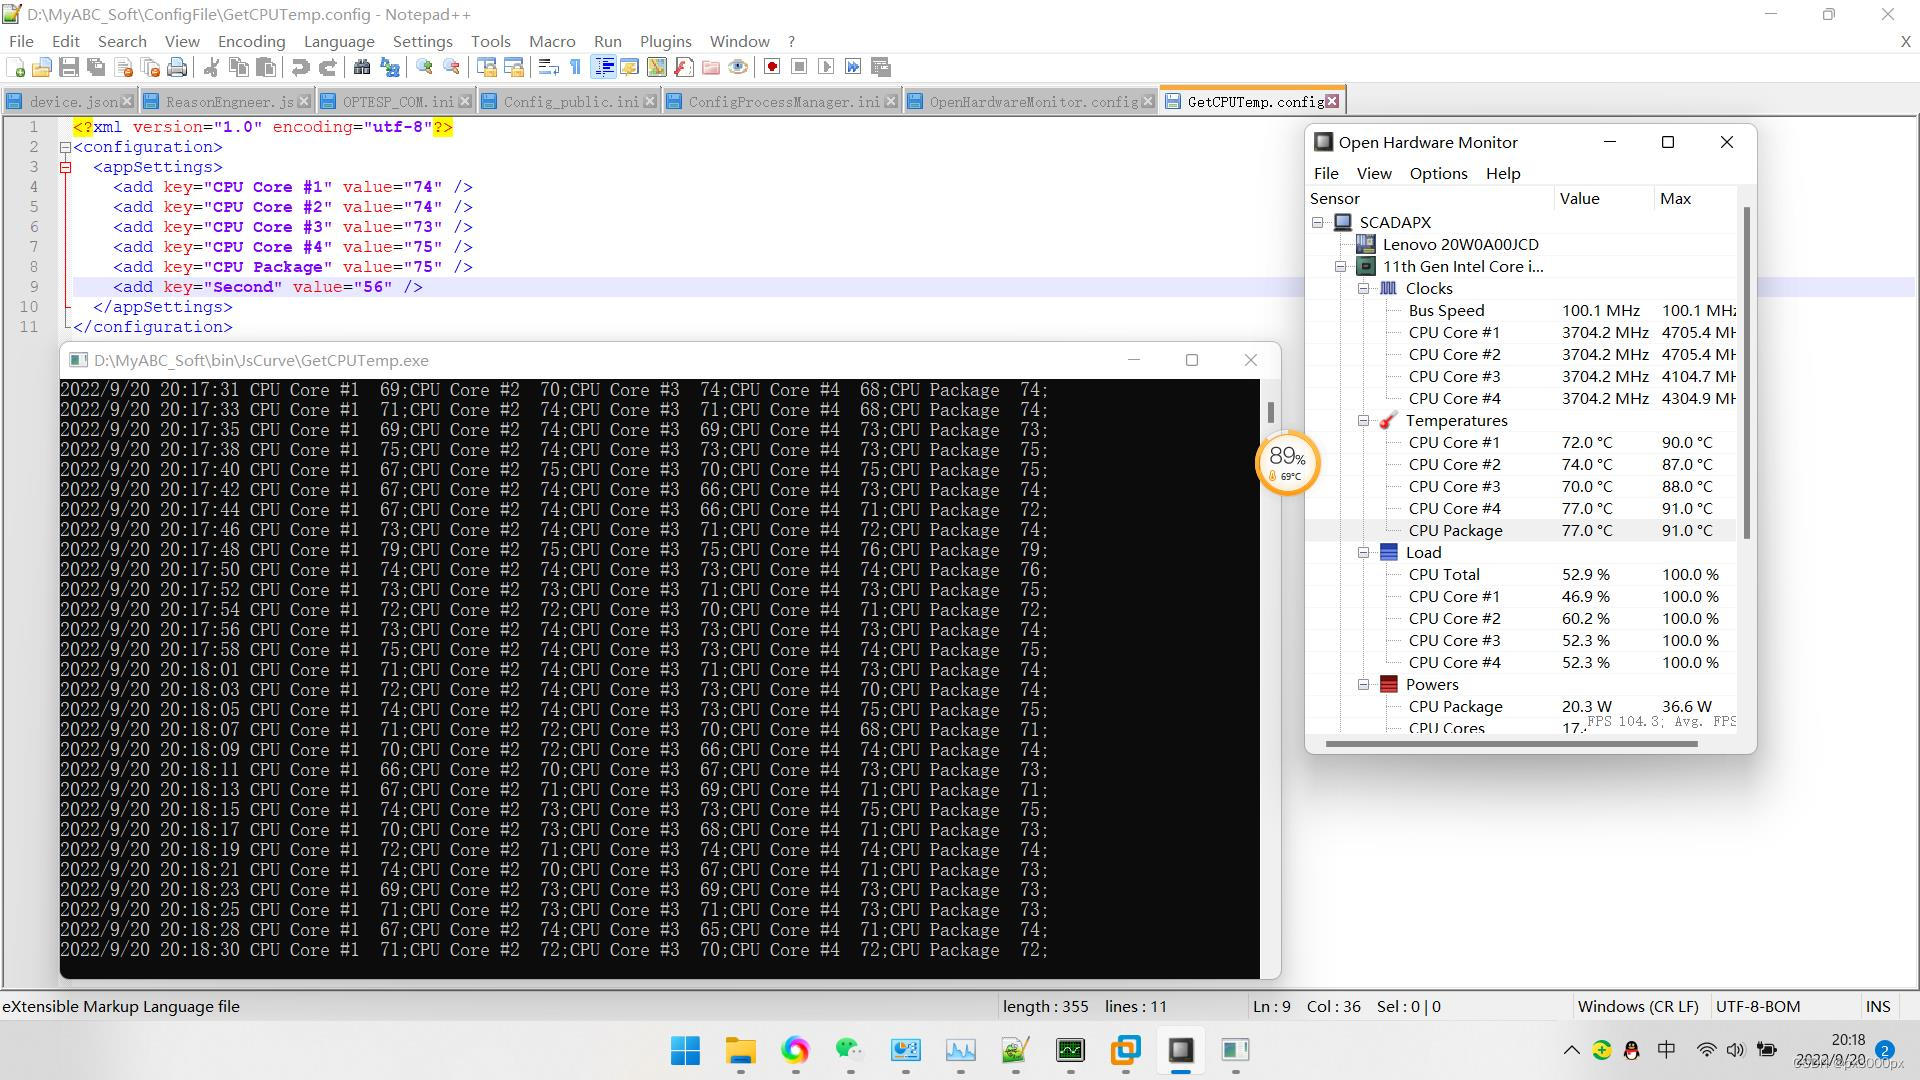Open the File menu in Notepad++
The image size is (1920, 1080).
[21, 41]
